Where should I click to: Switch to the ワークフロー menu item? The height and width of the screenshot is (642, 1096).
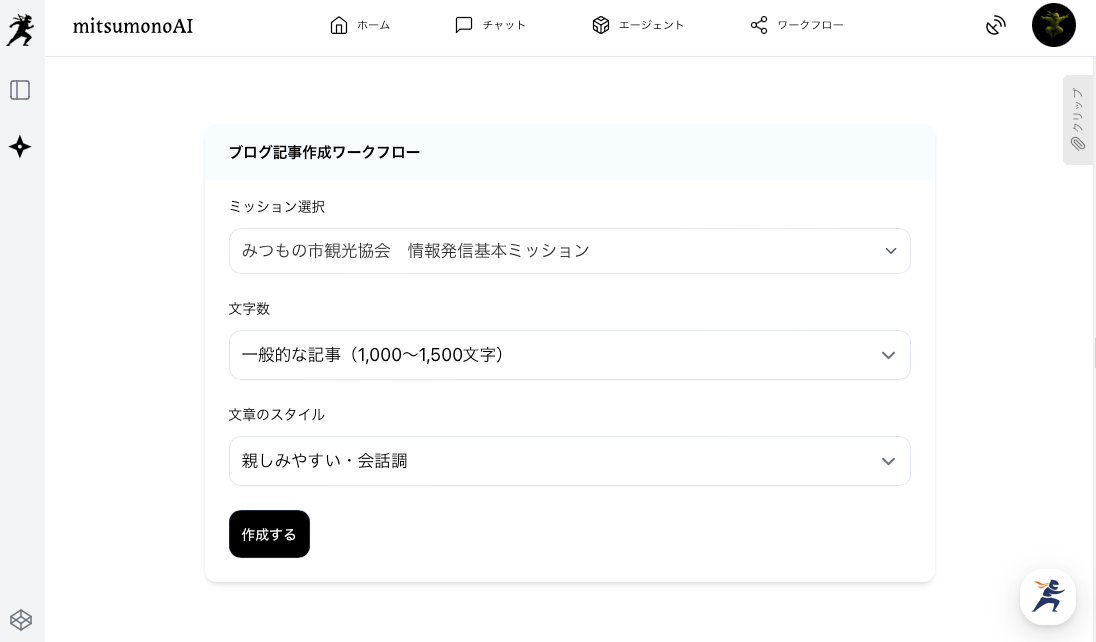click(797, 25)
